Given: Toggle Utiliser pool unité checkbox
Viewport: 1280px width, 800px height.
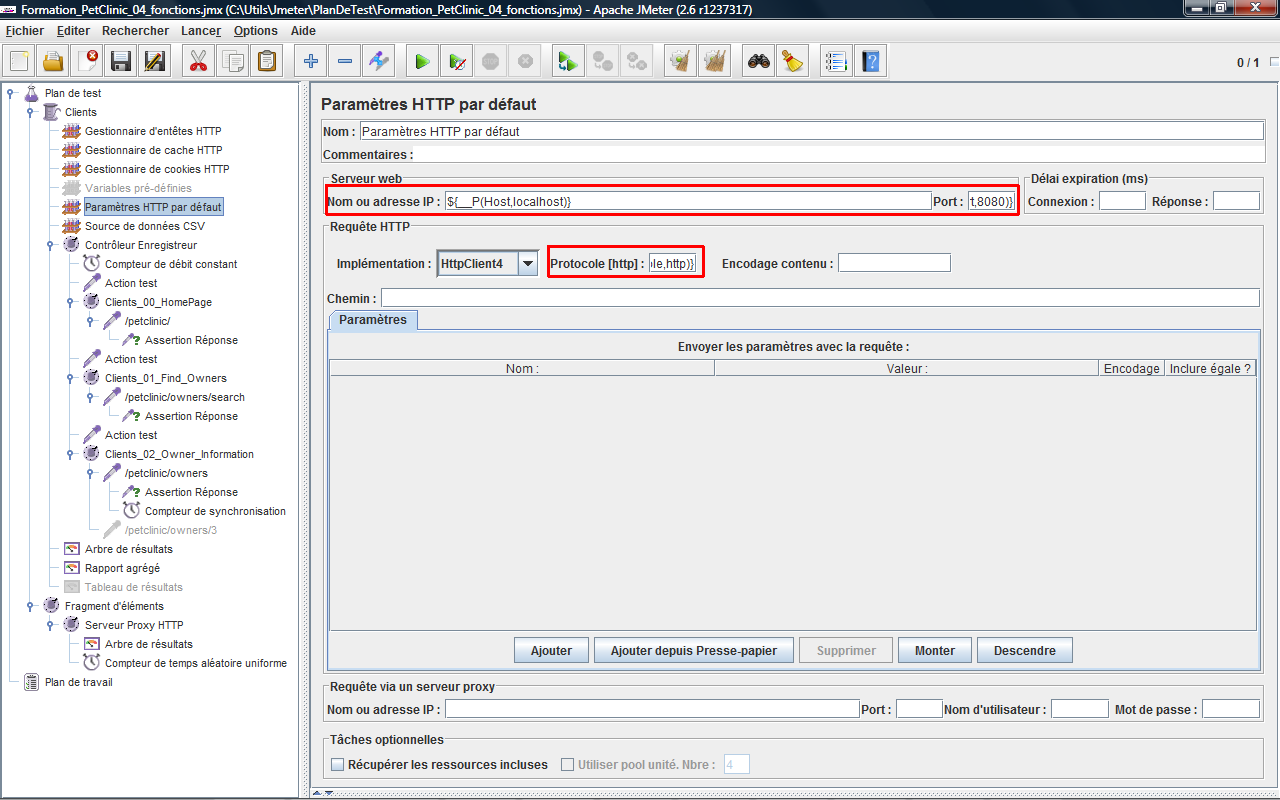Looking at the screenshot, I should 568,765.
